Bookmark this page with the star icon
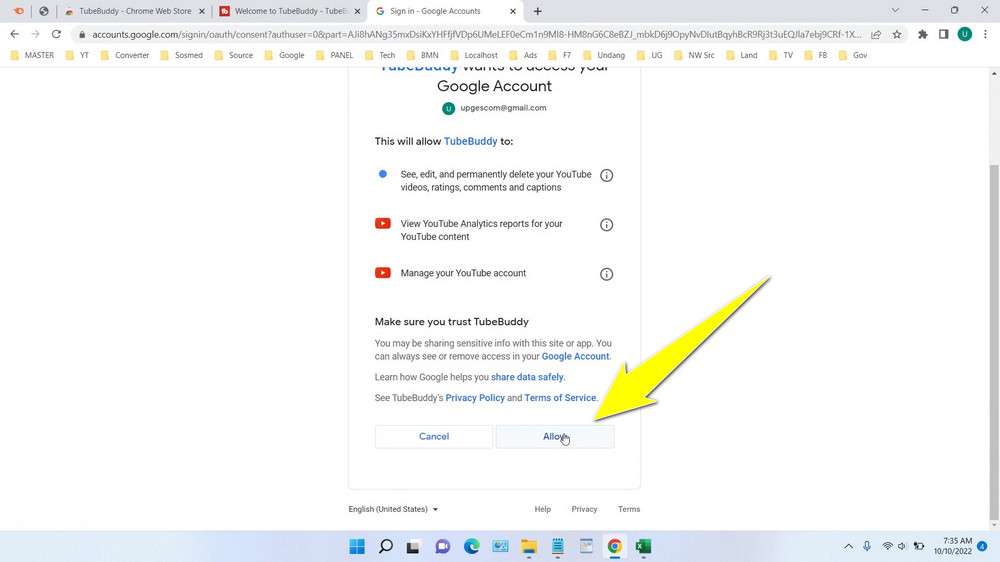The image size is (1000, 562). 897,34
